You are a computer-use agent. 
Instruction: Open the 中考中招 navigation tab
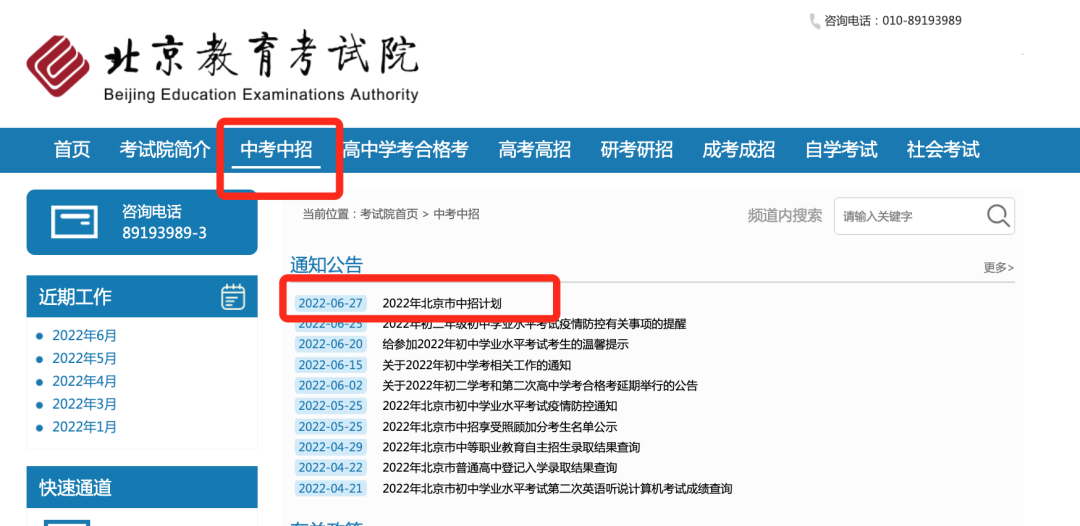tap(277, 150)
